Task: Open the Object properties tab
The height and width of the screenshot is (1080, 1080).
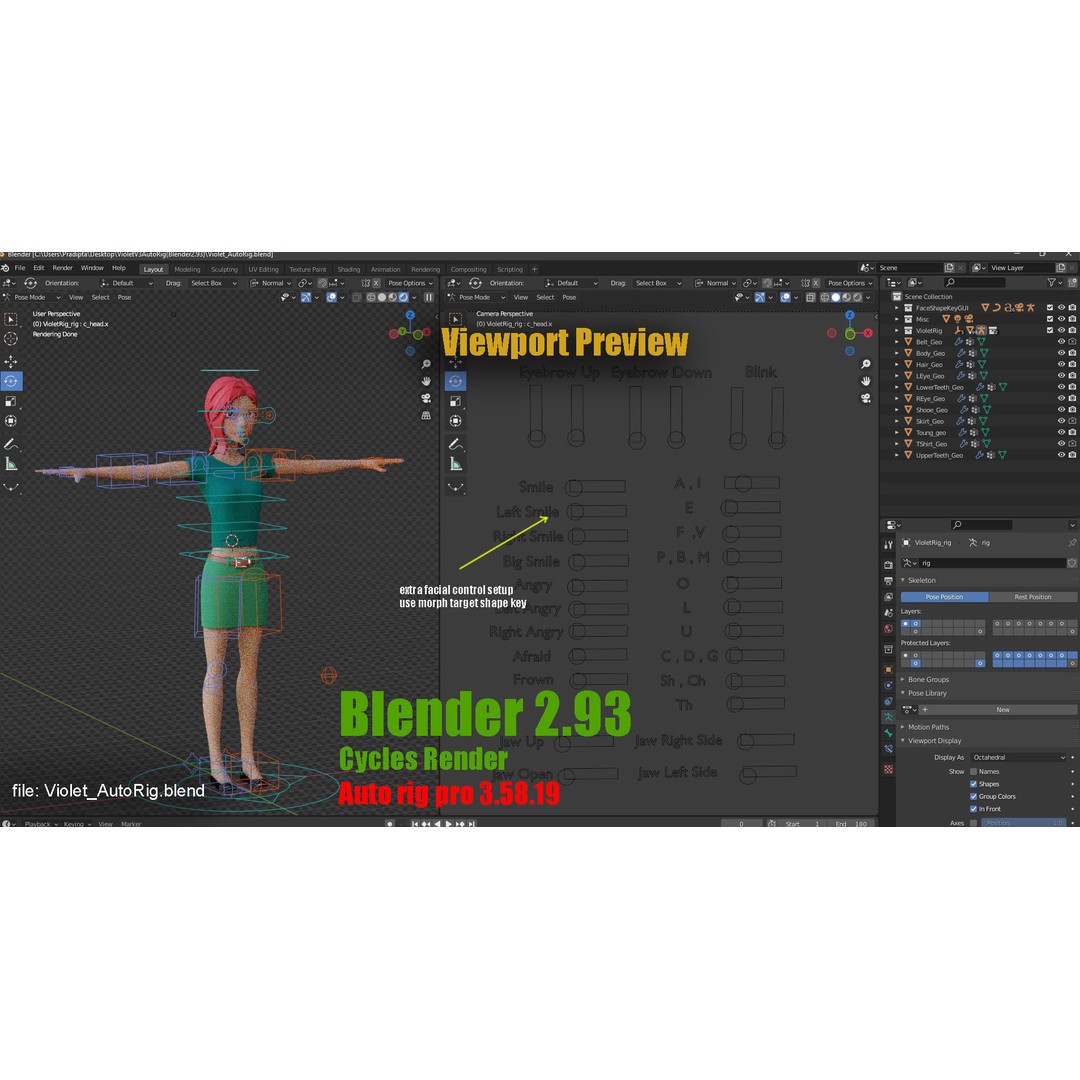Action: [889, 669]
